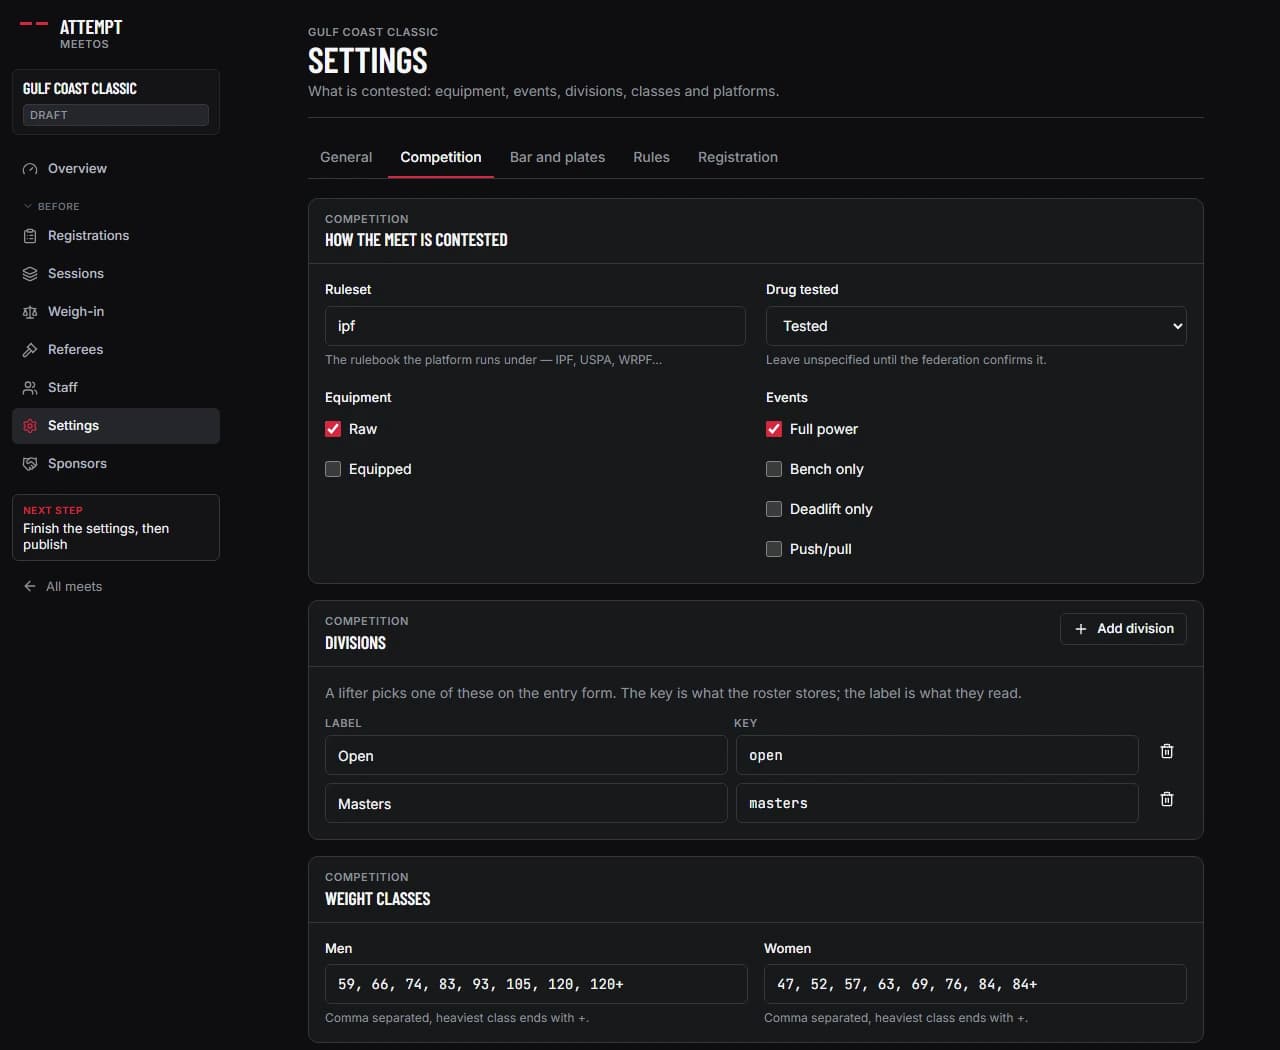This screenshot has width=1280, height=1050.
Task: Go to Sessions page
Action: pyautogui.click(x=116, y=274)
